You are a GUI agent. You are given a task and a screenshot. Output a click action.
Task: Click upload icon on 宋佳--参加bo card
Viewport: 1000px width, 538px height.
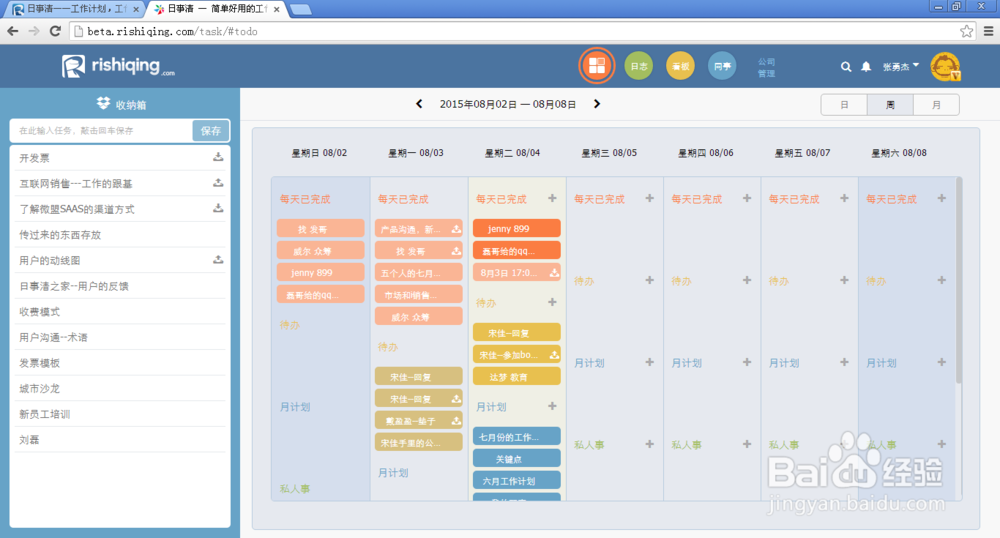[x=554, y=354]
